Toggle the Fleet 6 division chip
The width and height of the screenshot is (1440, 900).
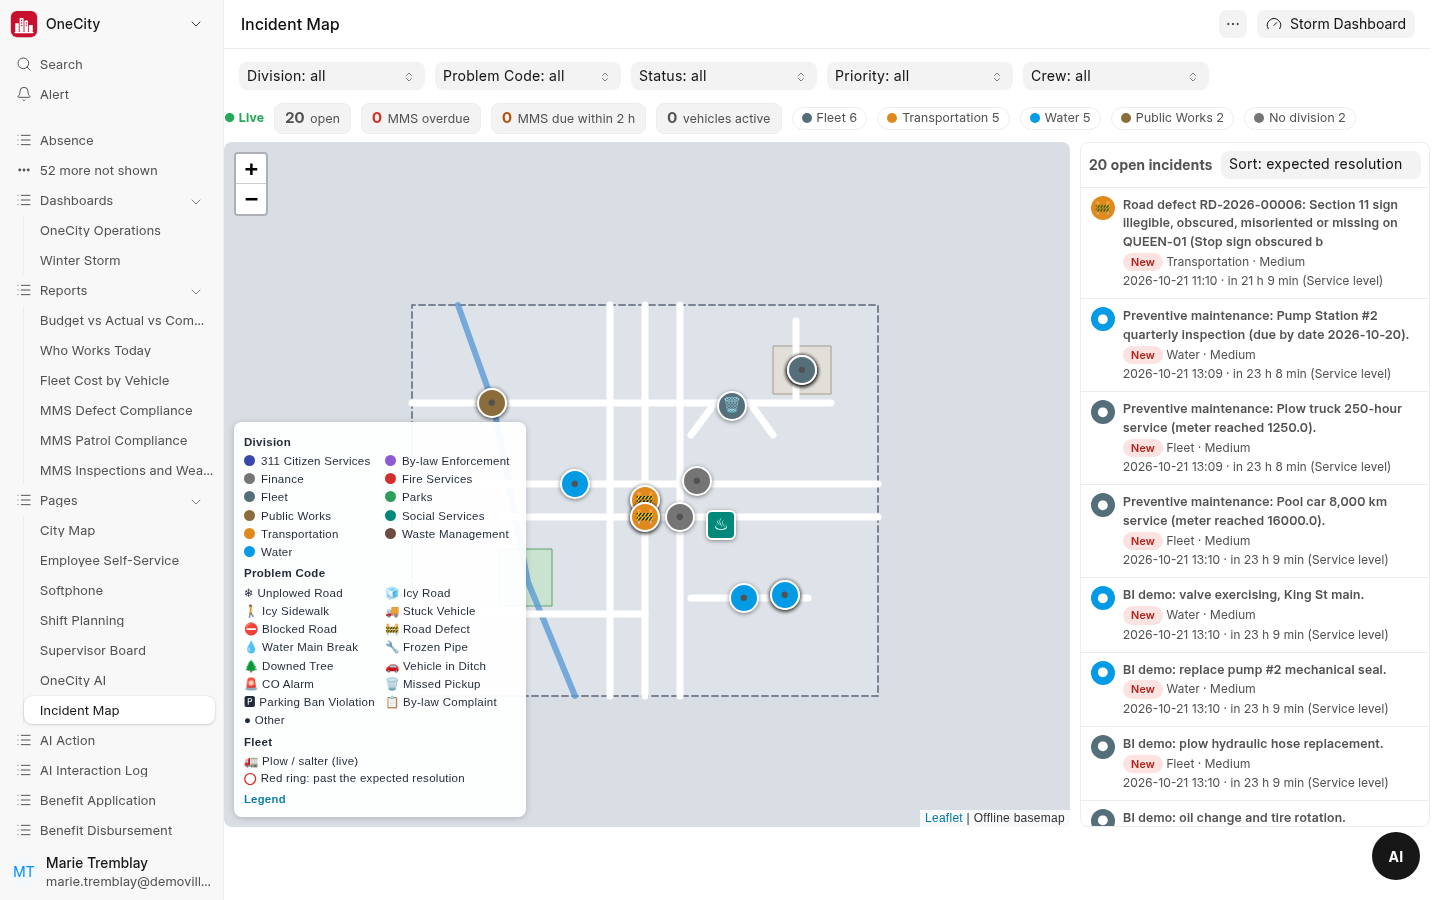tap(829, 118)
